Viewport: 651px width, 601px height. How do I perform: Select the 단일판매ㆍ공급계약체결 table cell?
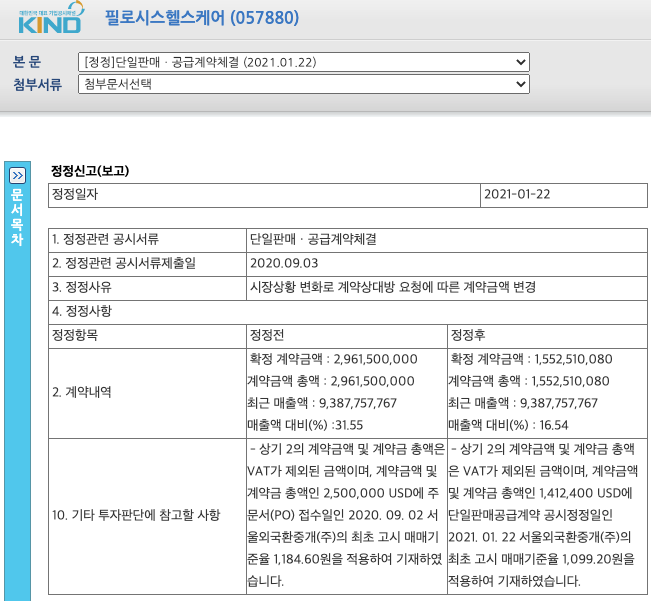(x=447, y=240)
